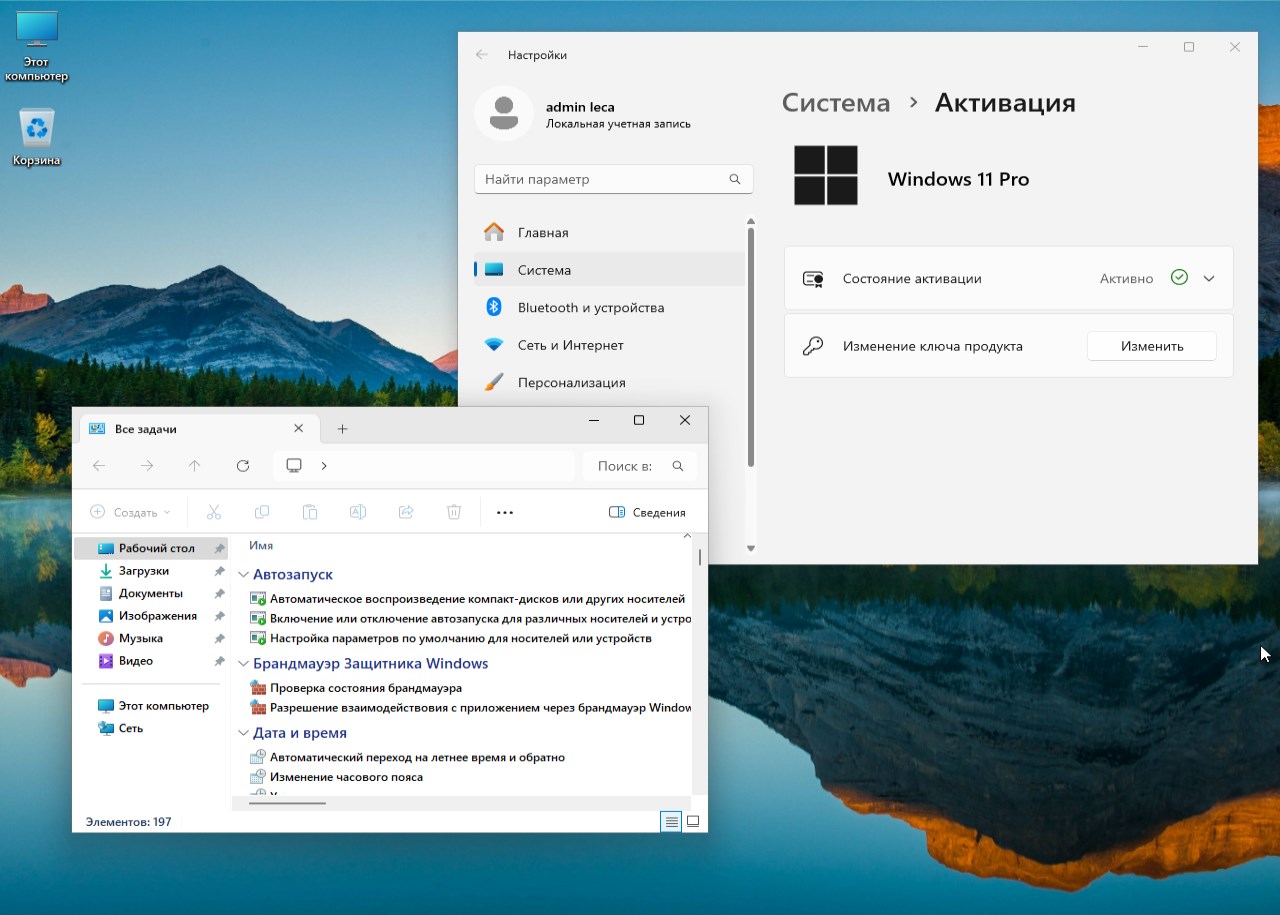Image resolution: width=1280 pixels, height=915 pixels.
Task: Collapse the Дата и время group
Action: point(243,734)
